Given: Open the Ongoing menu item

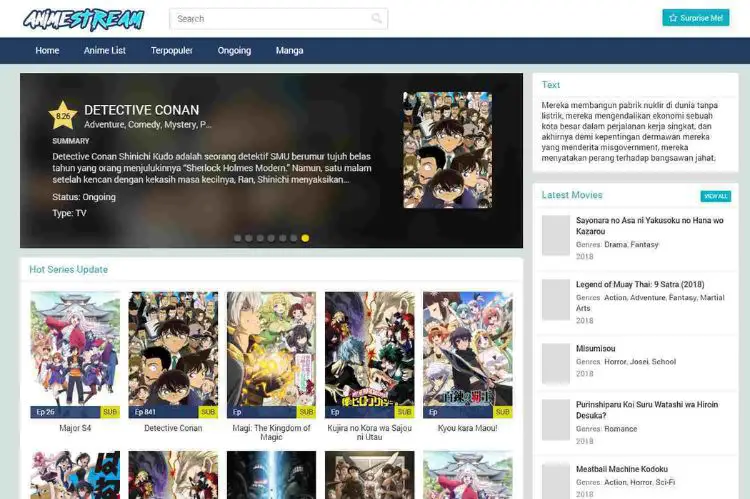Looking at the screenshot, I should coord(234,50).
